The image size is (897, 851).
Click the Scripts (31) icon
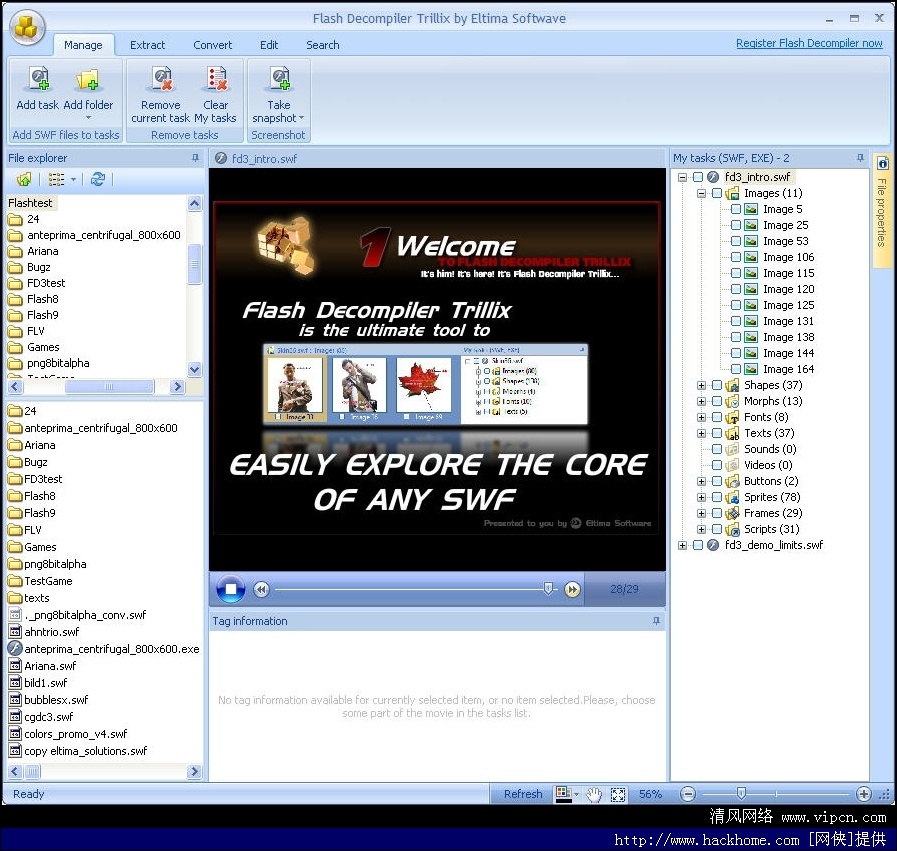tap(732, 530)
